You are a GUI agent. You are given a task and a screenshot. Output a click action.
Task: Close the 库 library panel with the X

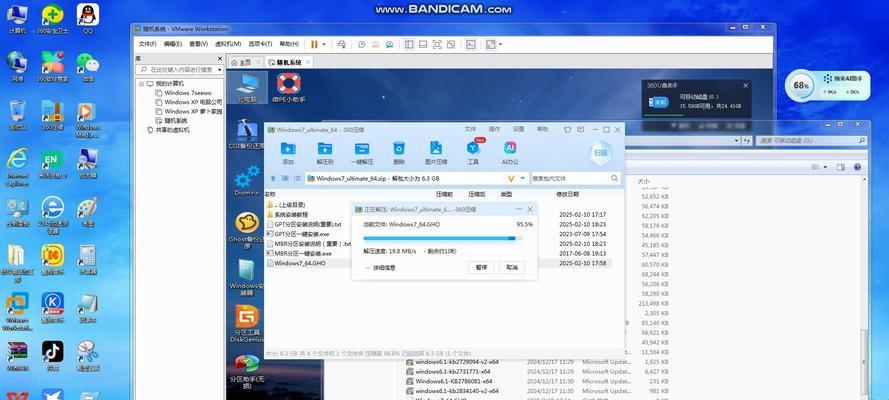[219, 58]
